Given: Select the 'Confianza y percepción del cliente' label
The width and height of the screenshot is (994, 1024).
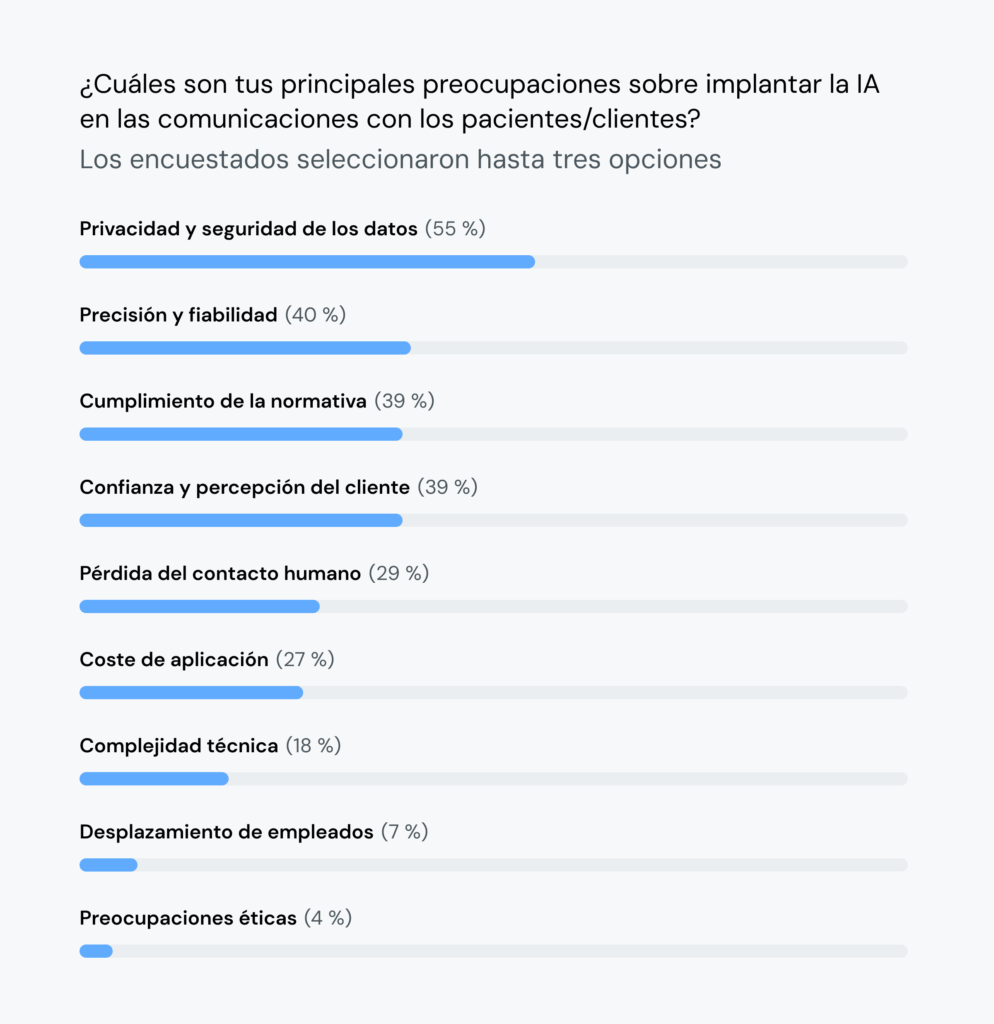Looking at the screenshot, I should click(244, 487).
